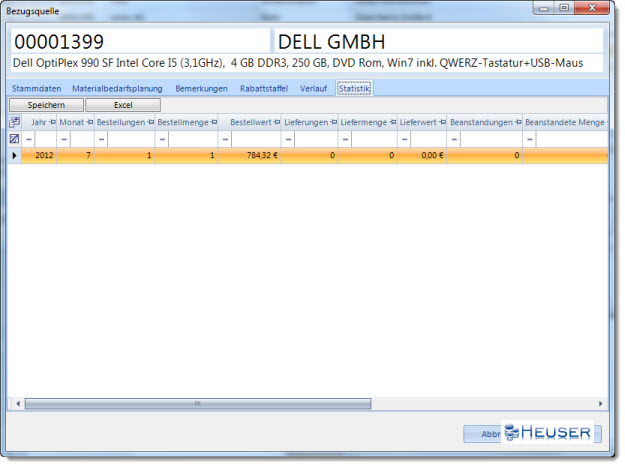Open Jahr filter operator dropdown
The width and height of the screenshot is (625, 467).
(x=29, y=139)
